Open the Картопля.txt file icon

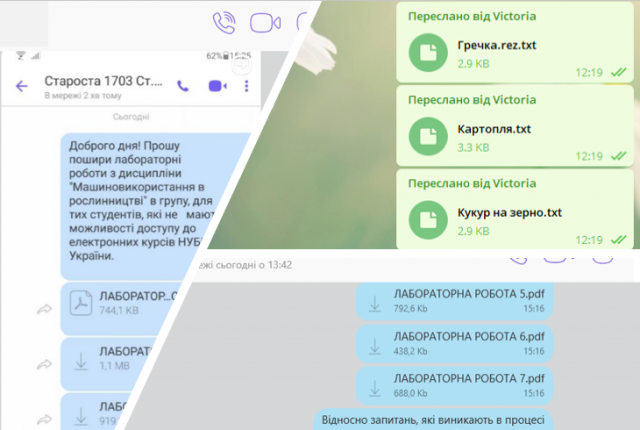tap(428, 136)
